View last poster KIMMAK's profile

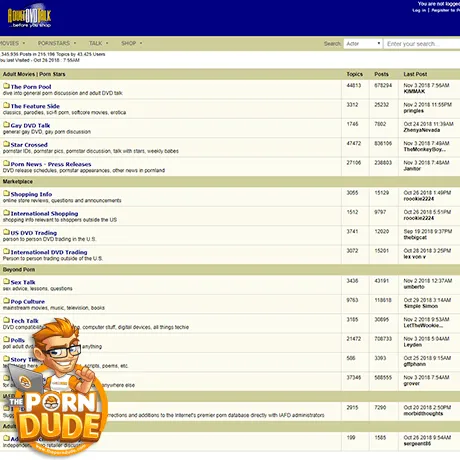[x=414, y=91]
